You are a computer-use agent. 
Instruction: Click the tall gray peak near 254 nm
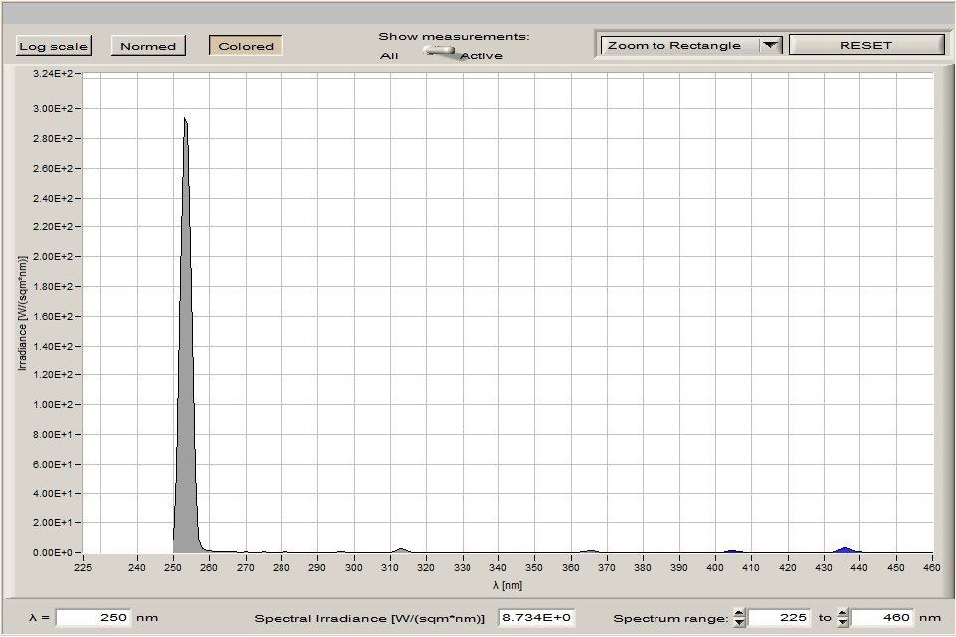(185, 366)
